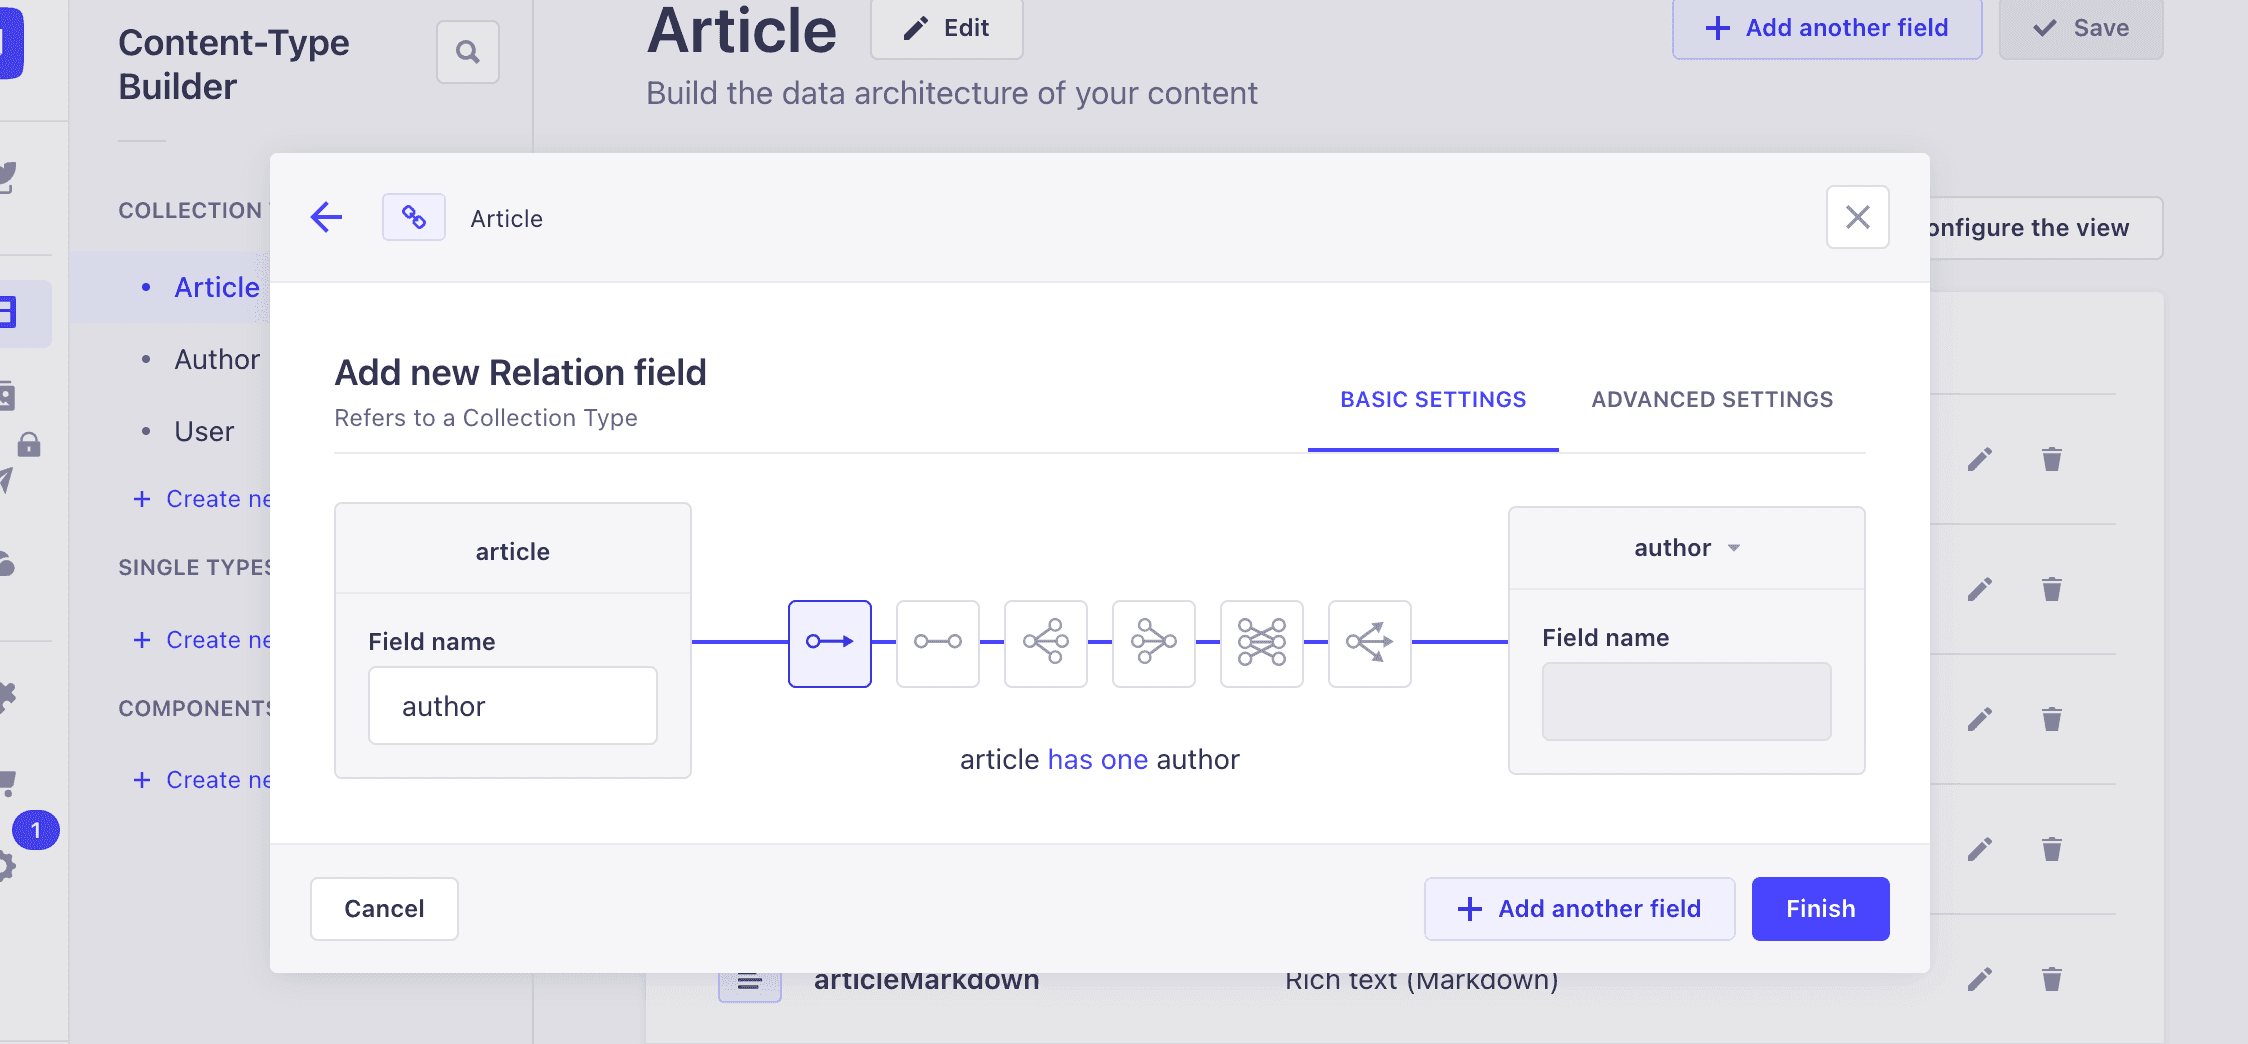Go back with the left arrow icon
The height and width of the screenshot is (1044, 2248).
pyautogui.click(x=326, y=217)
